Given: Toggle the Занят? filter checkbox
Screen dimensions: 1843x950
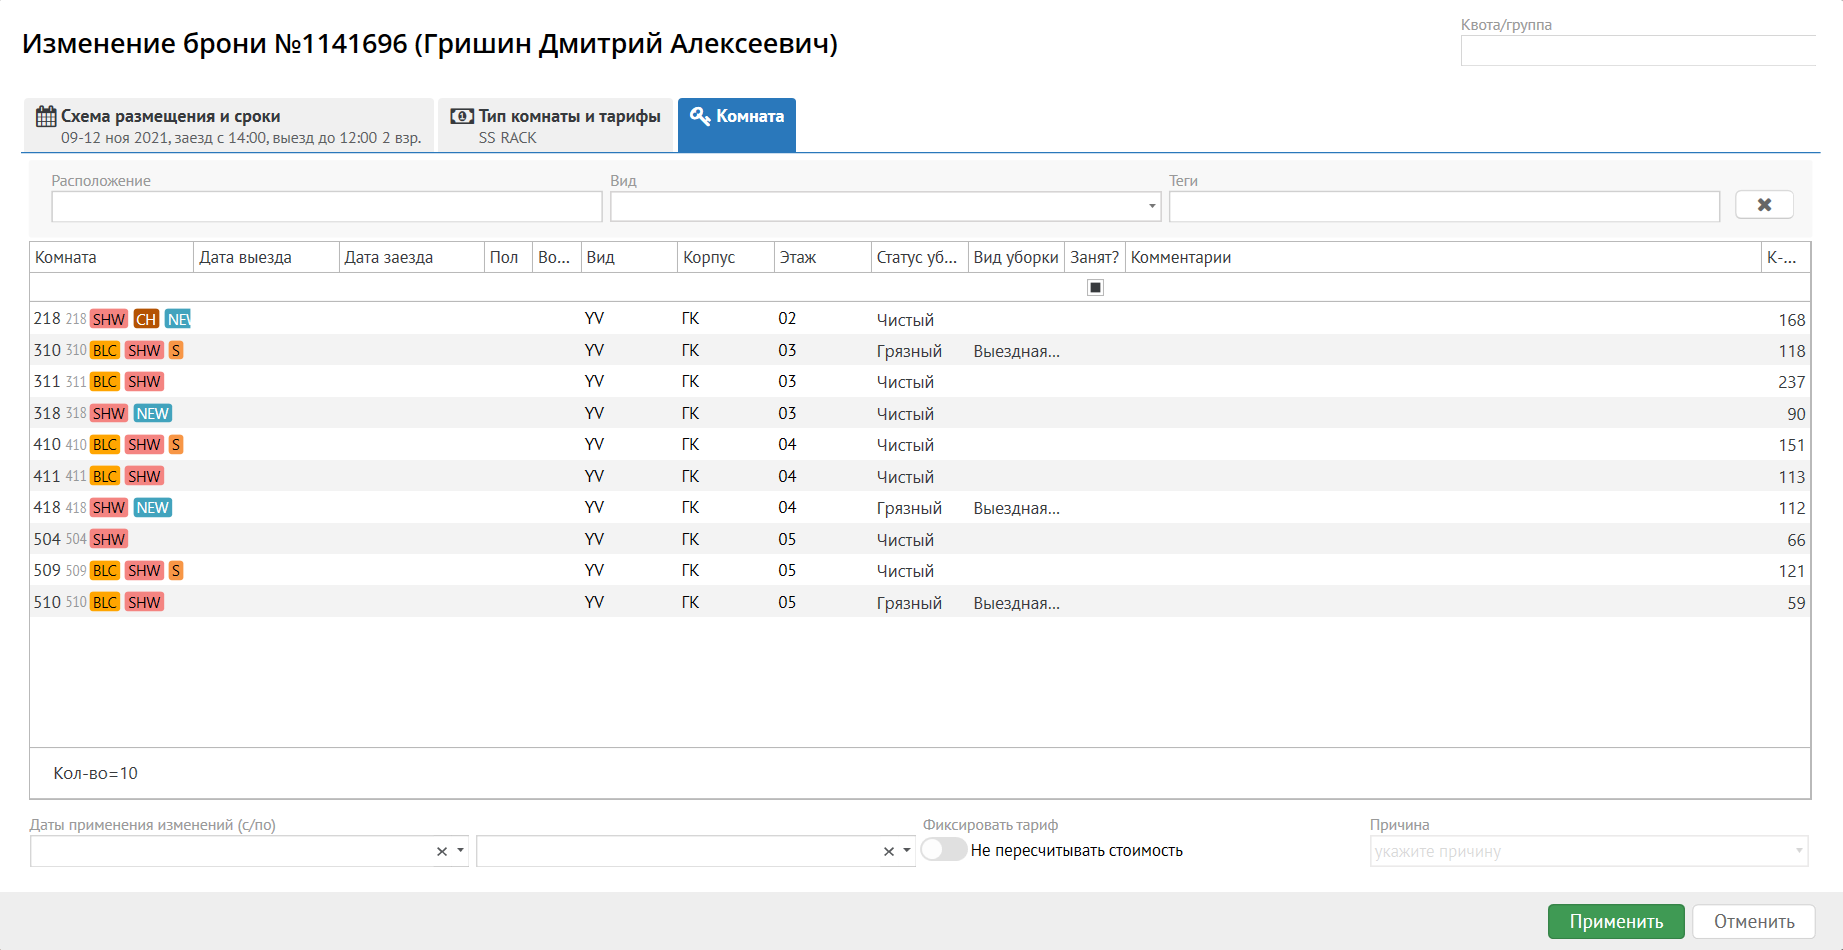Looking at the screenshot, I should coord(1095,288).
